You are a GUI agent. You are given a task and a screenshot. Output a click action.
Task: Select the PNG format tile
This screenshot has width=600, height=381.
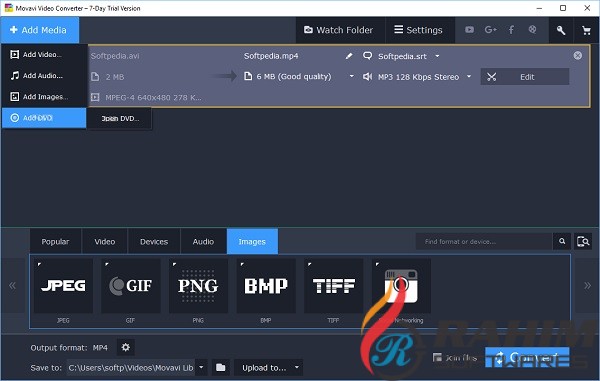(x=198, y=286)
